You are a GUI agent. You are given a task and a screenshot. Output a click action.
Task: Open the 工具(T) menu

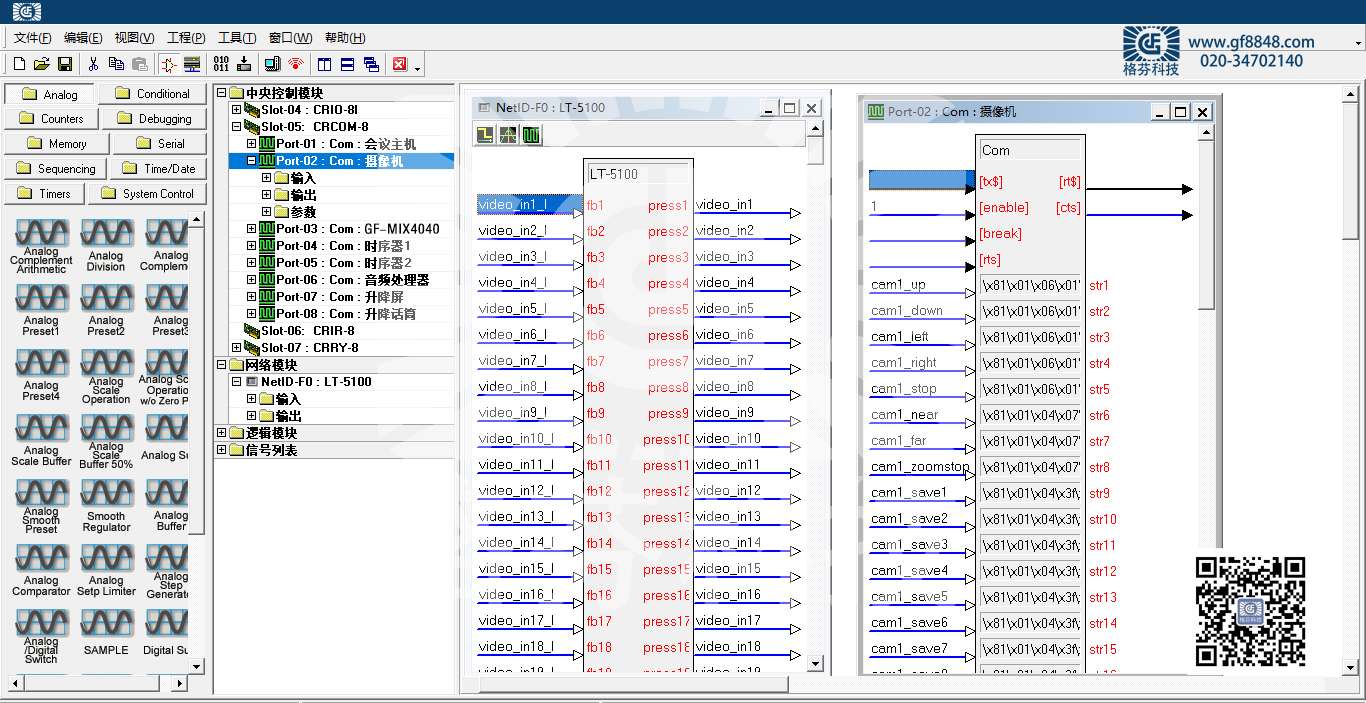(x=237, y=38)
